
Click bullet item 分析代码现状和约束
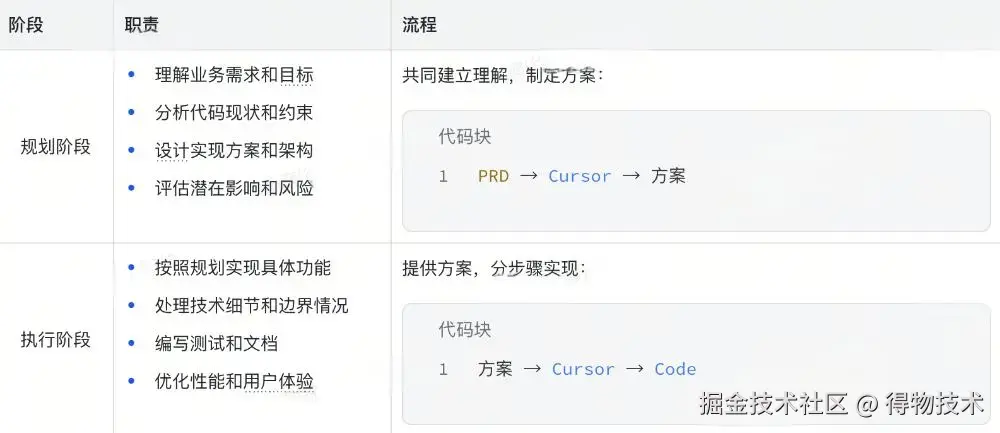pos(234,113)
